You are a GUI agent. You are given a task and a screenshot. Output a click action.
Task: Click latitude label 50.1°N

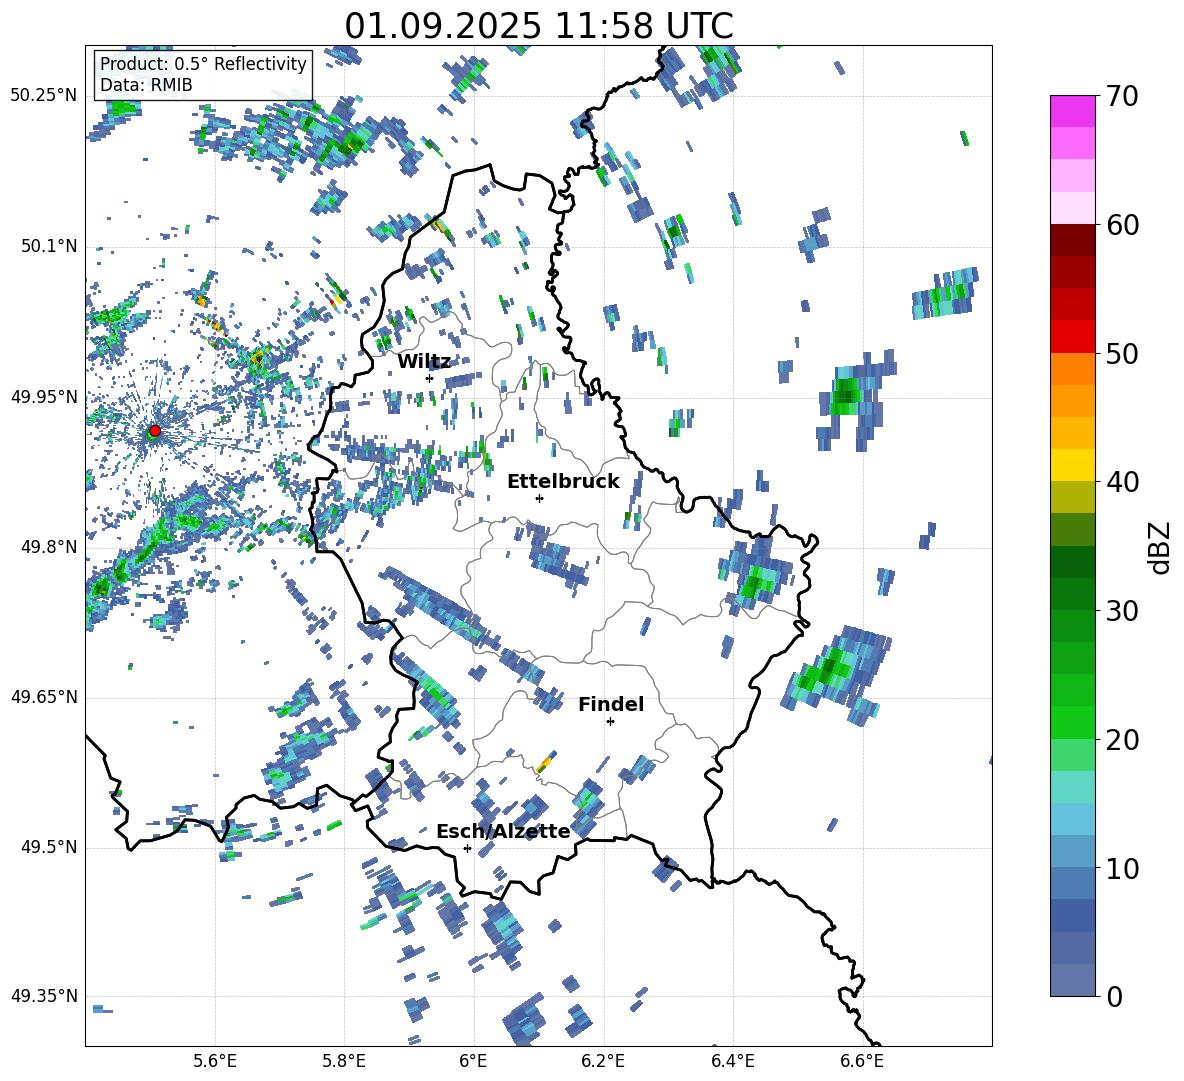[48, 247]
